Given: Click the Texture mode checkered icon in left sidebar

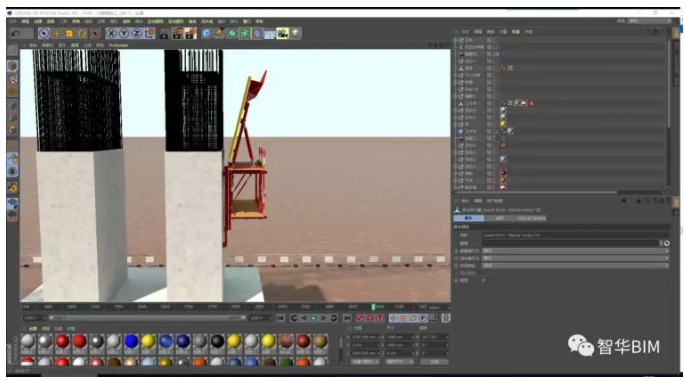Looking at the screenshot, I should tap(13, 79).
